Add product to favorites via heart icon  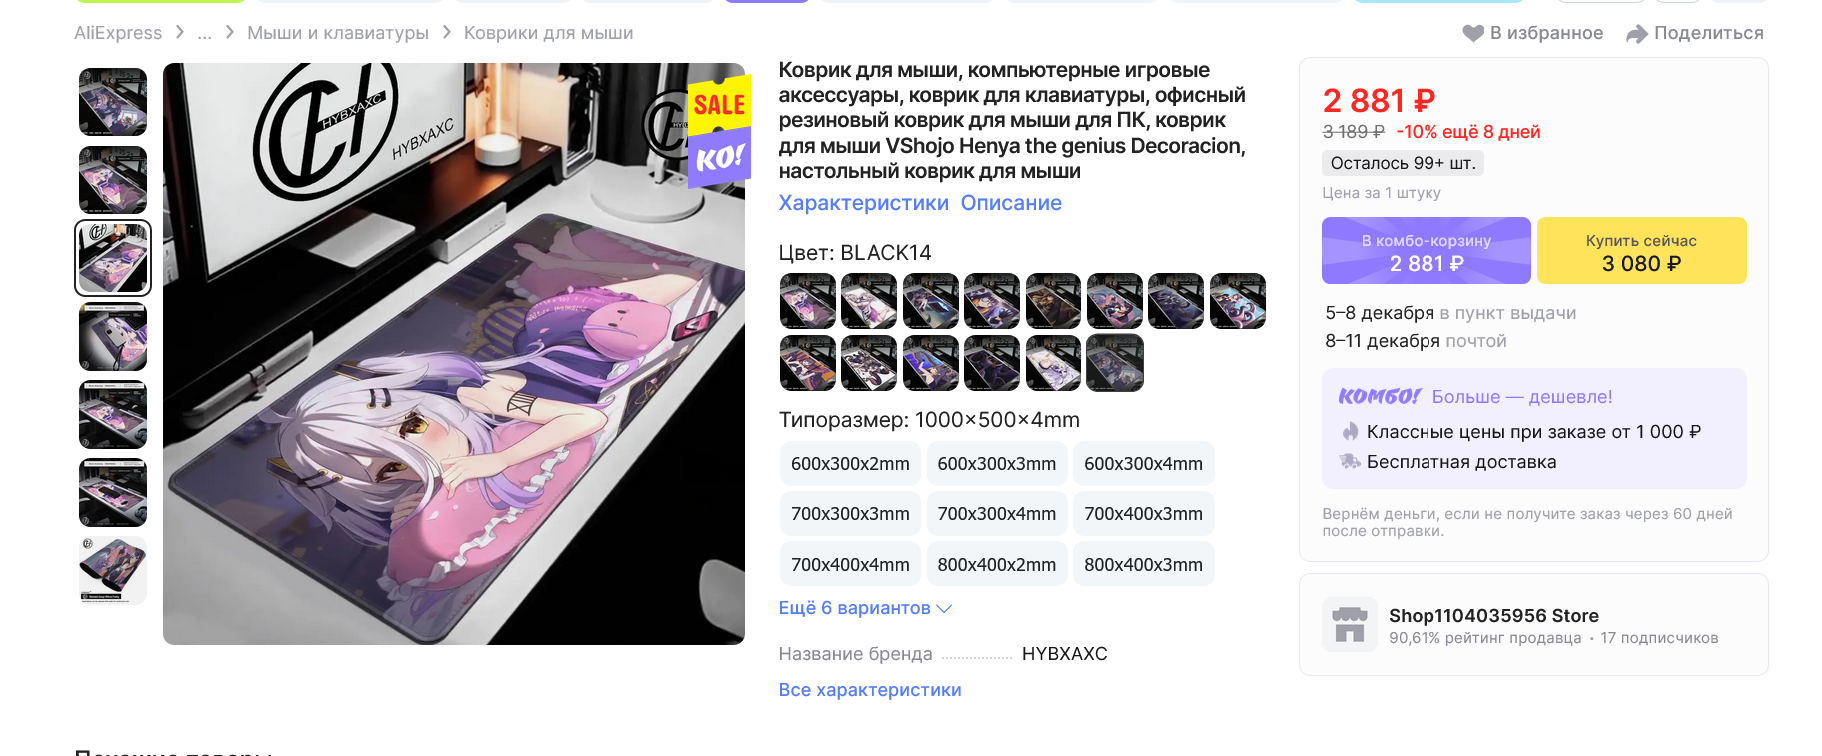(1473, 33)
